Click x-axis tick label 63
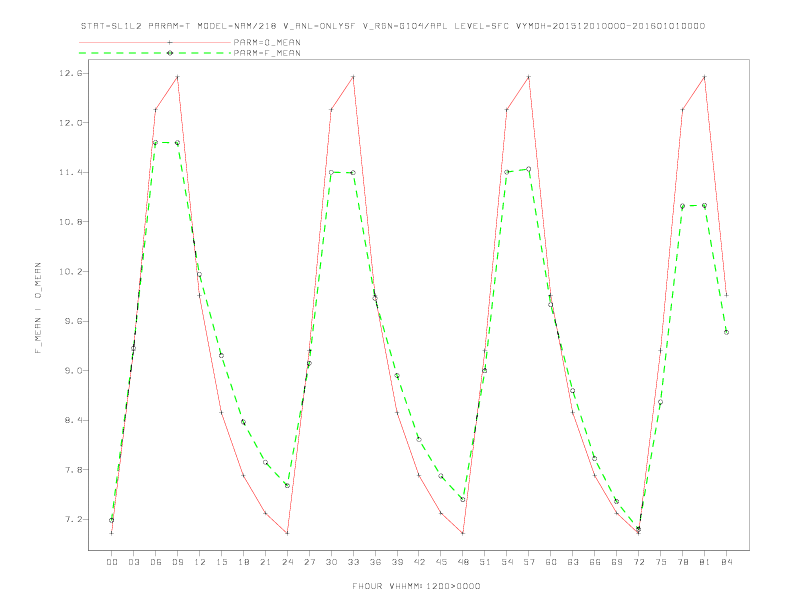This screenshot has width=792, height=612. coord(573,562)
